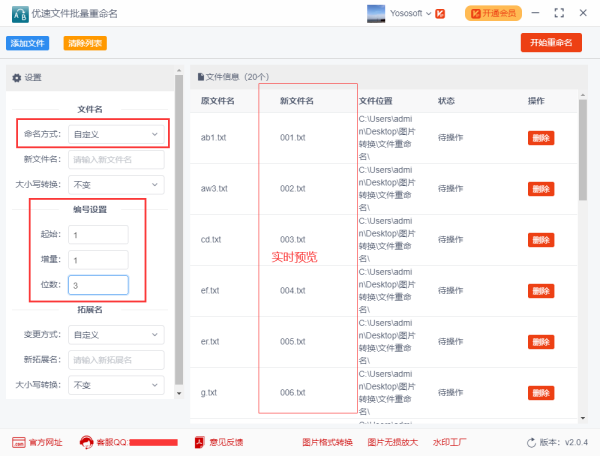The height and width of the screenshot is (456, 600).
Task: Click the settings gear icon
Action: (x=16, y=77)
